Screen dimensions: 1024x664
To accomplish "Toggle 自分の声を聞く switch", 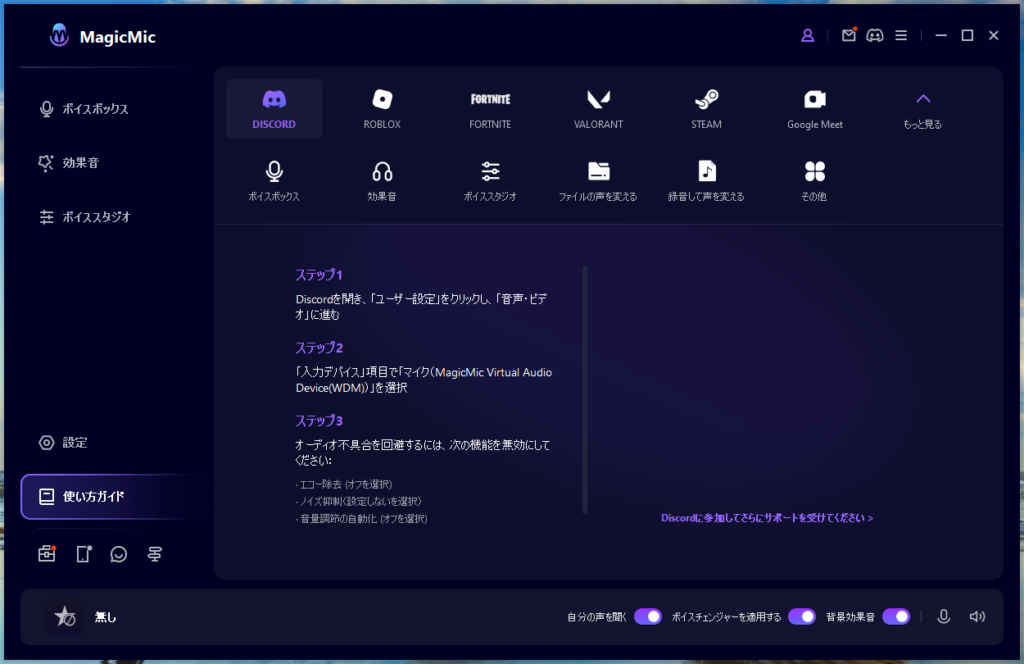I will click(648, 616).
